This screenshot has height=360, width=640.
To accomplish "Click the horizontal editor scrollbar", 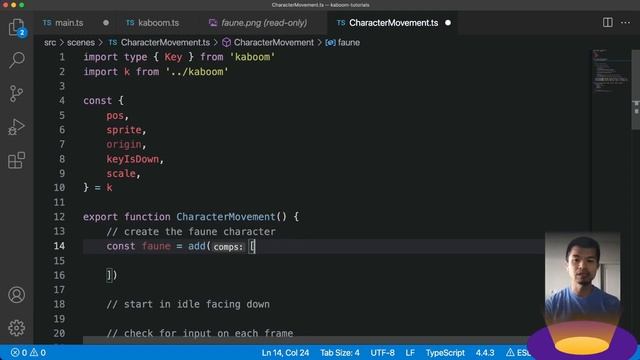I will (306, 340).
